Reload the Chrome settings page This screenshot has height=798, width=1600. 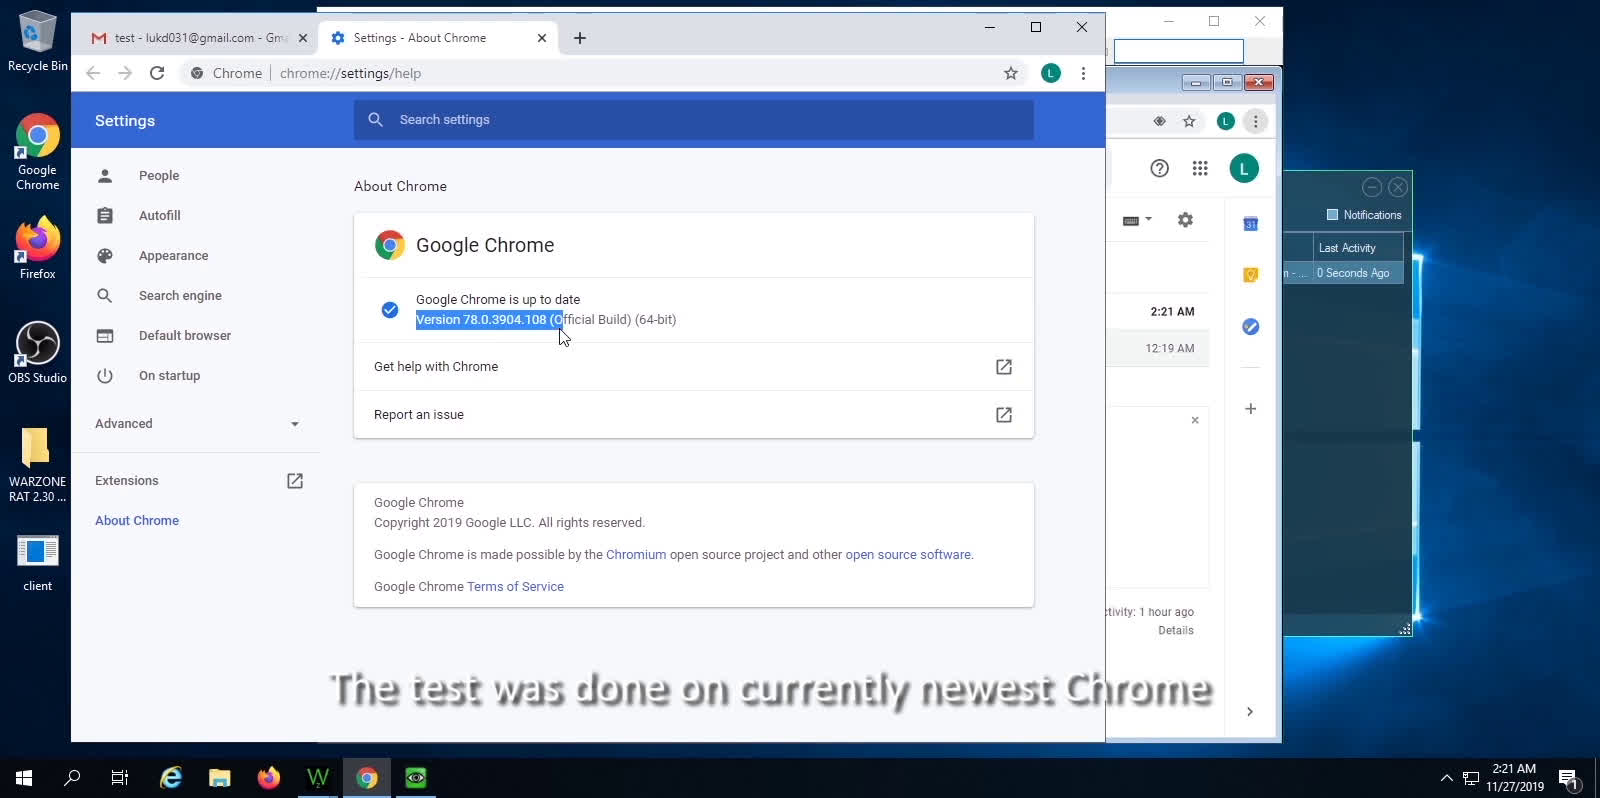pyautogui.click(x=157, y=73)
